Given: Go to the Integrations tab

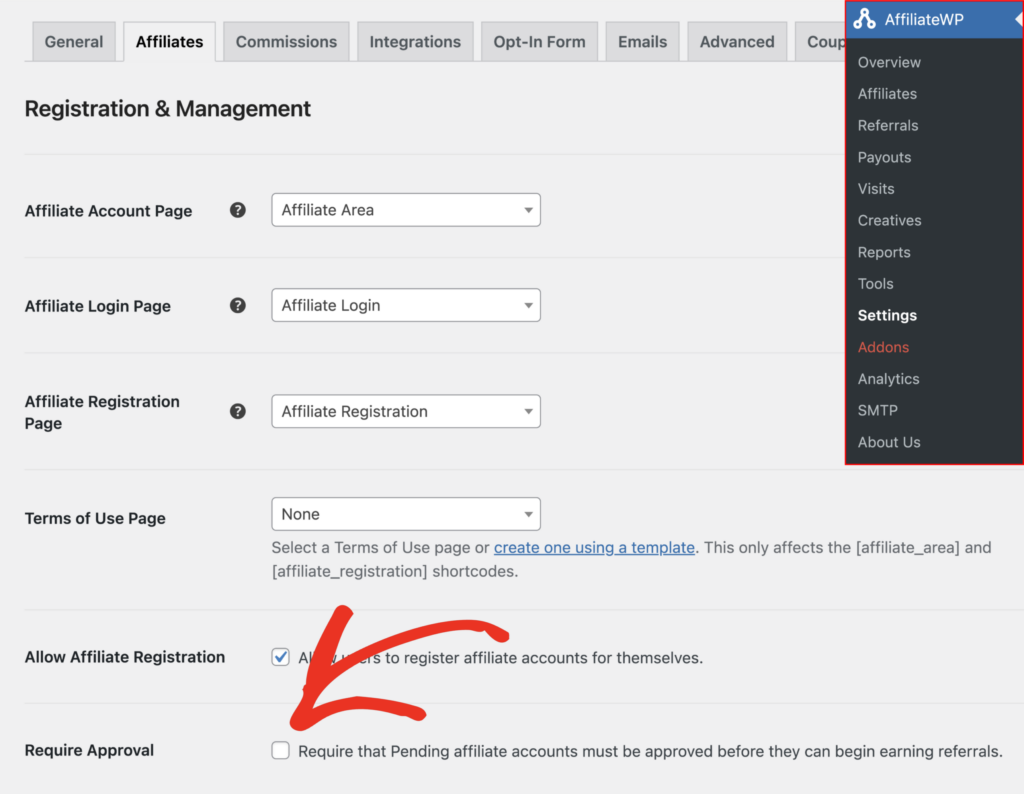Looking at the screenshot, I should click(415, 42).
